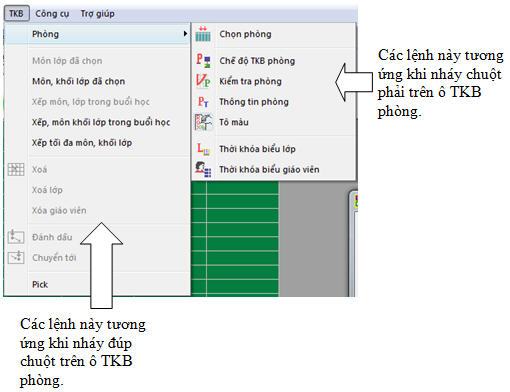Click the Thời khóa biểu giáo viên icon
This screenshot has height=392, width=510.
click(203, 169)
